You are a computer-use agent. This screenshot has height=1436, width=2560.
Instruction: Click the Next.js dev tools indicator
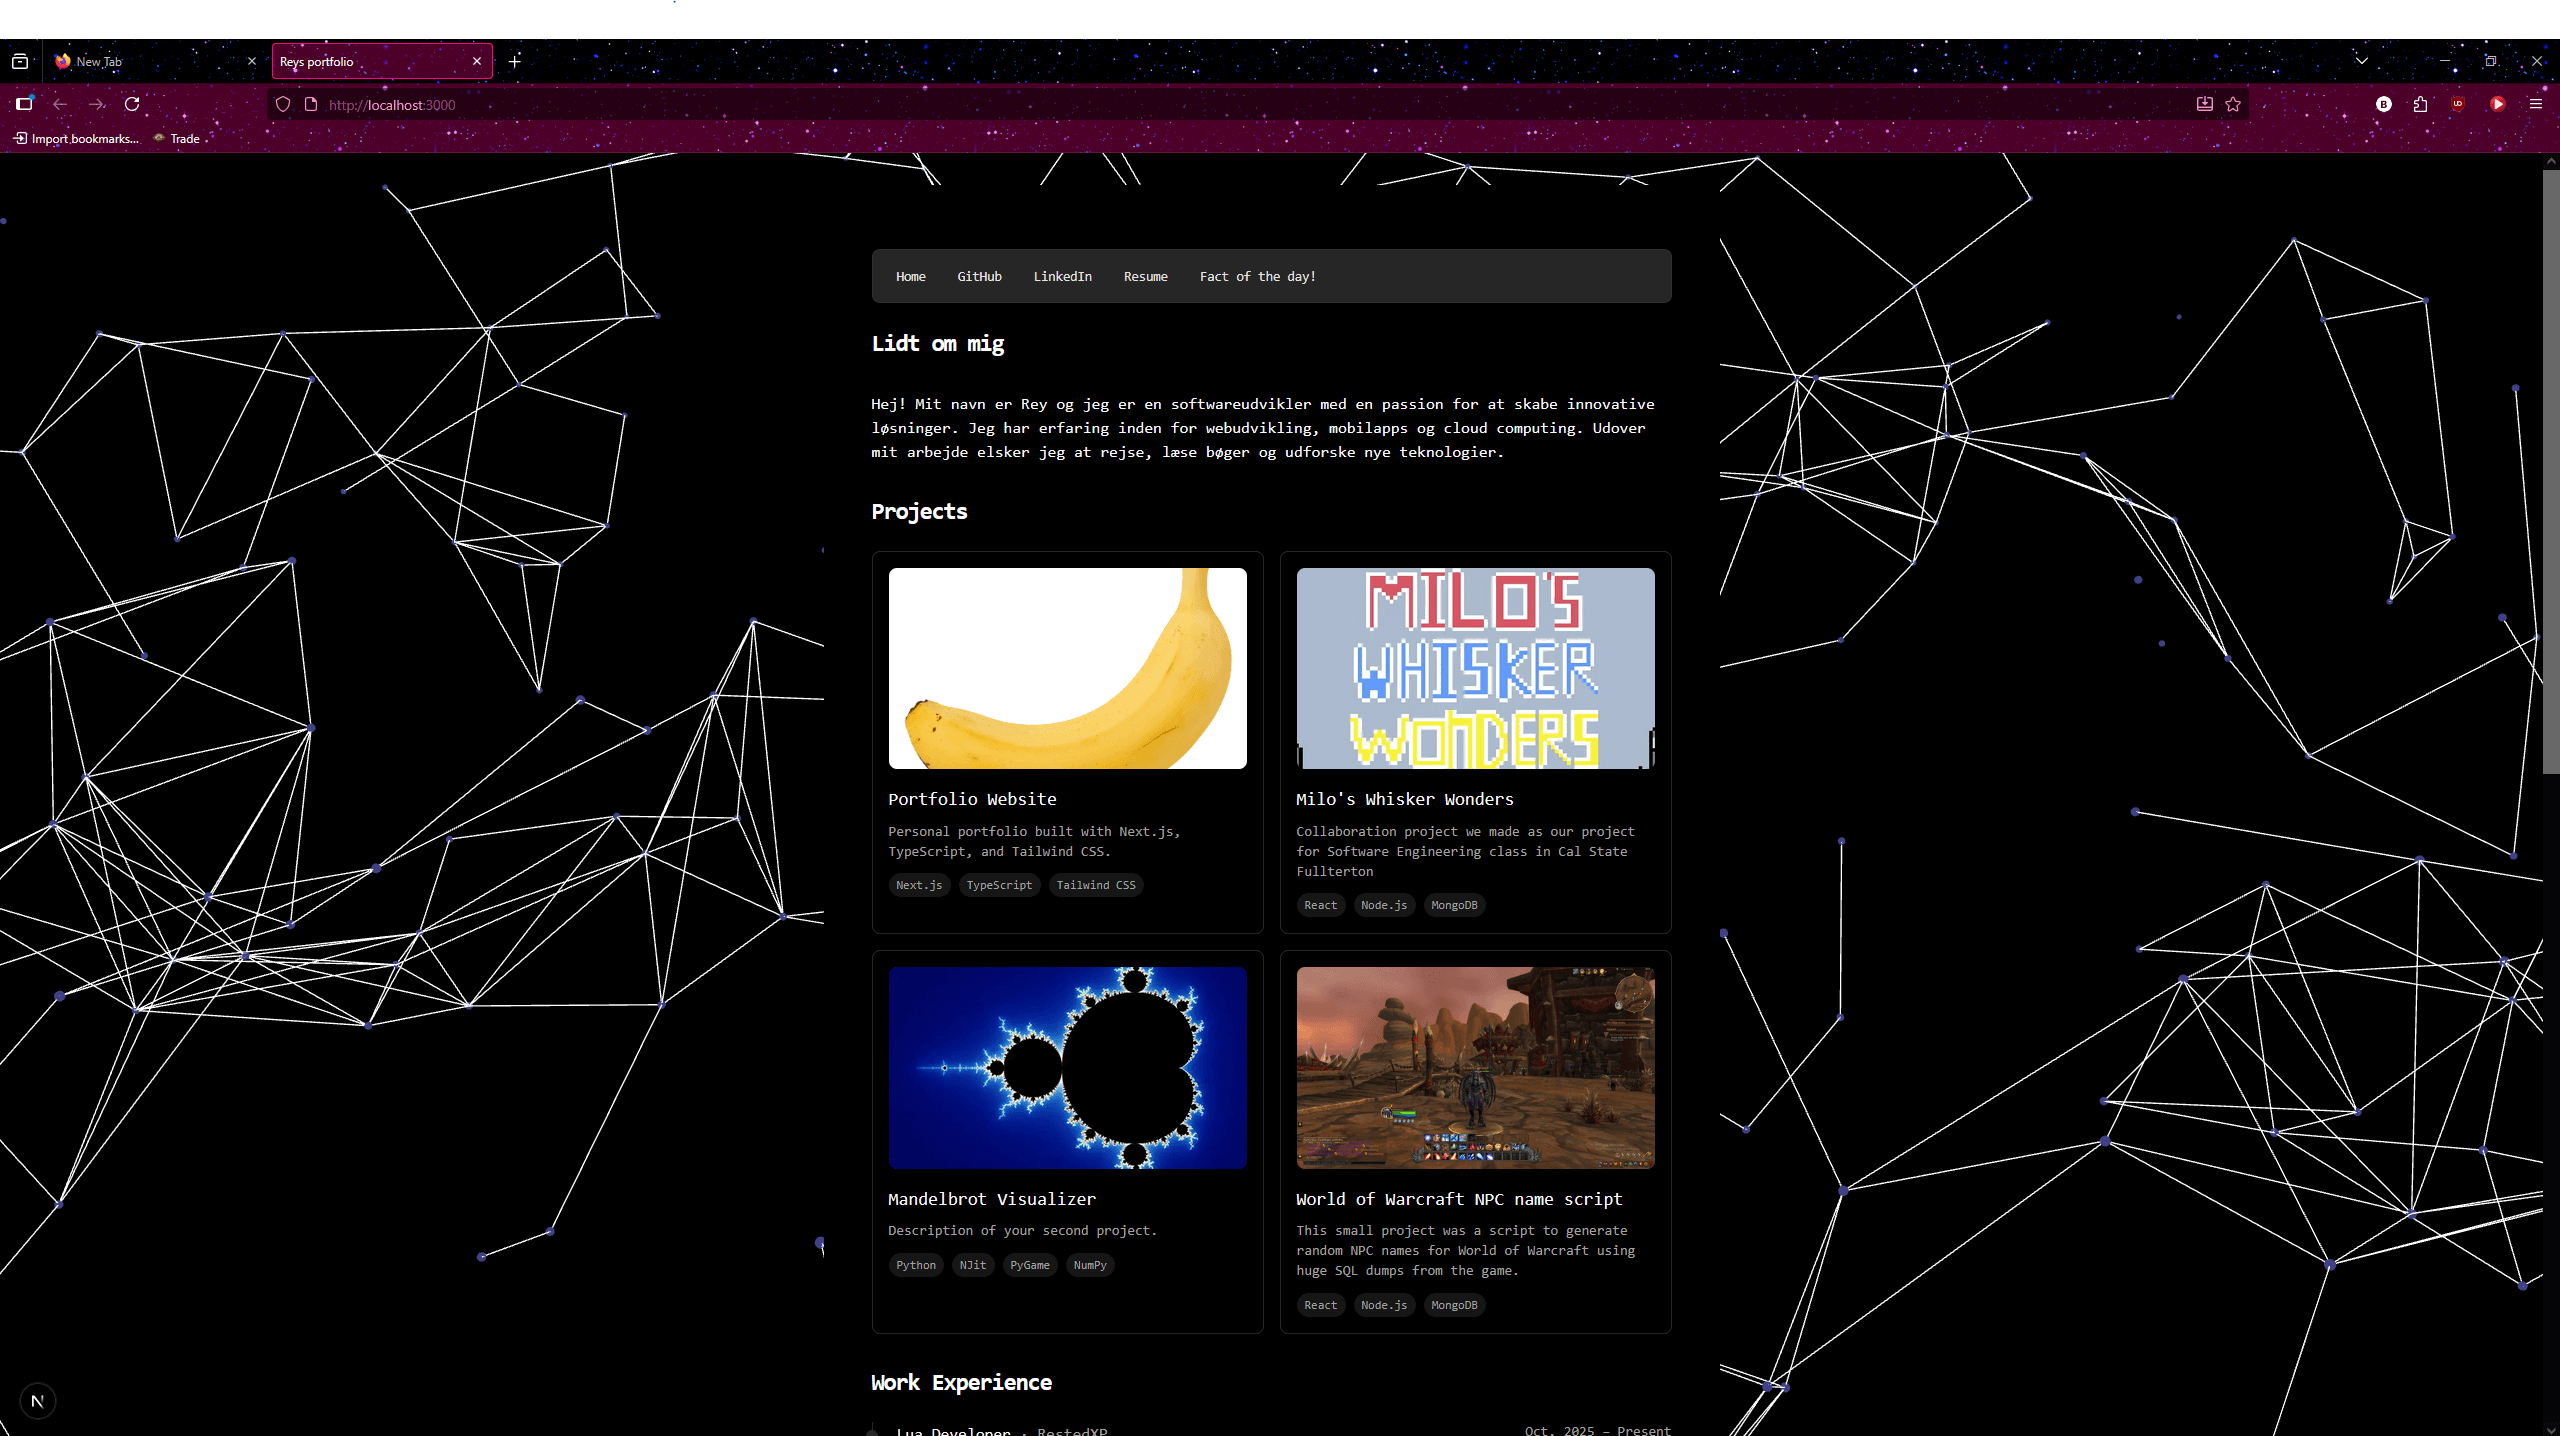point(37,1400)
